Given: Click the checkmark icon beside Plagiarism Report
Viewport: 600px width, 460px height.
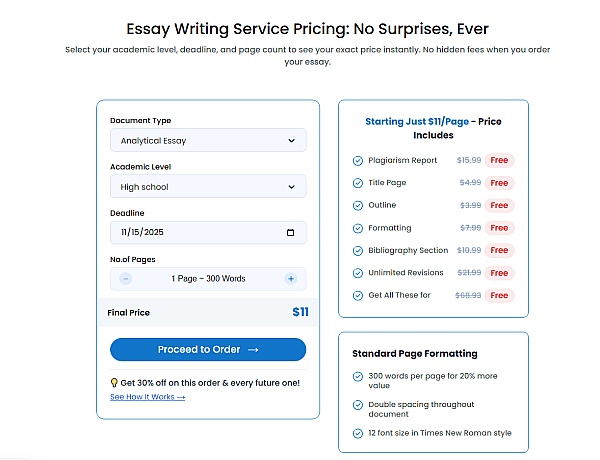Looking at the screenshot, I should tap(358, 160).
